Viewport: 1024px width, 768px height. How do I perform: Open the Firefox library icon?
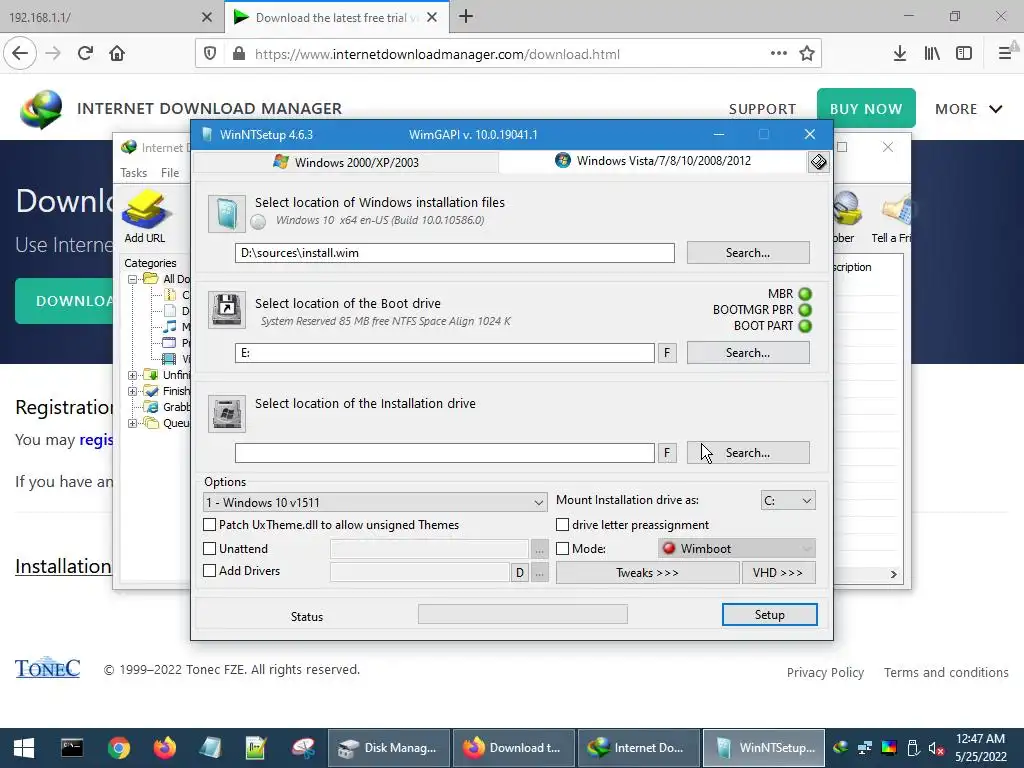932,54
